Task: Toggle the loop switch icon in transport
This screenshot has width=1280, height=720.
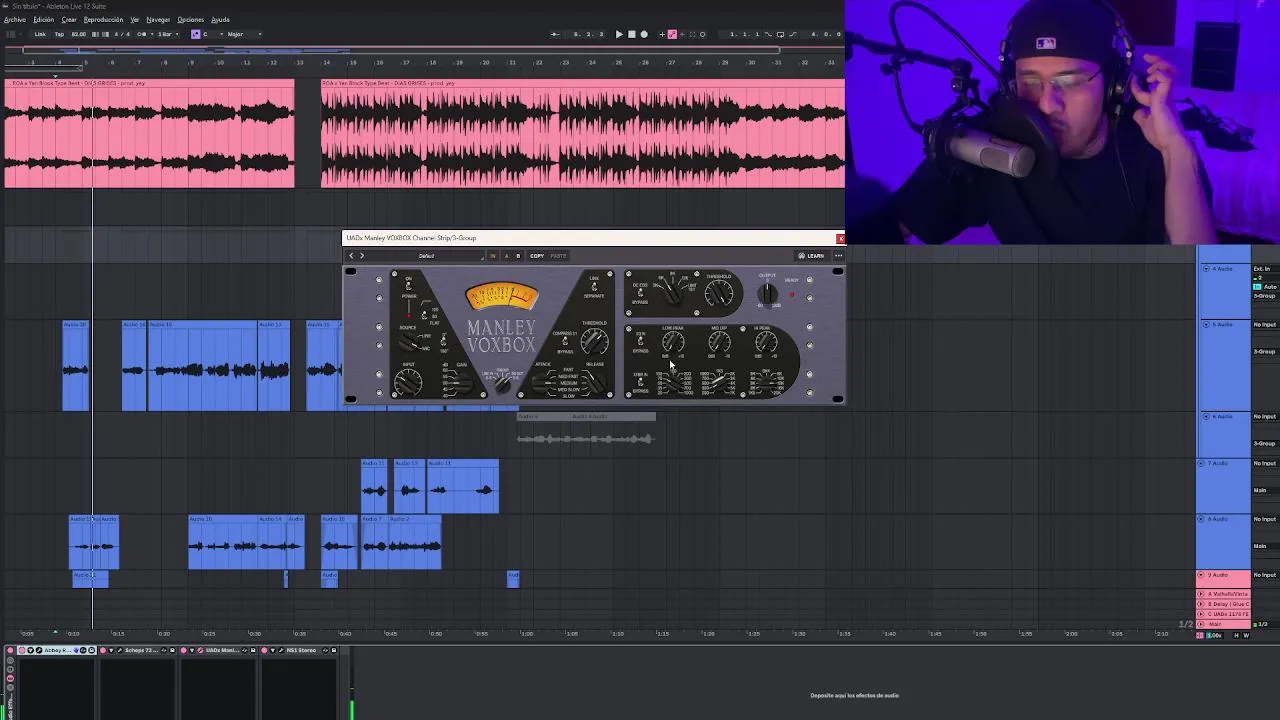Action: (x=780, y=34)
